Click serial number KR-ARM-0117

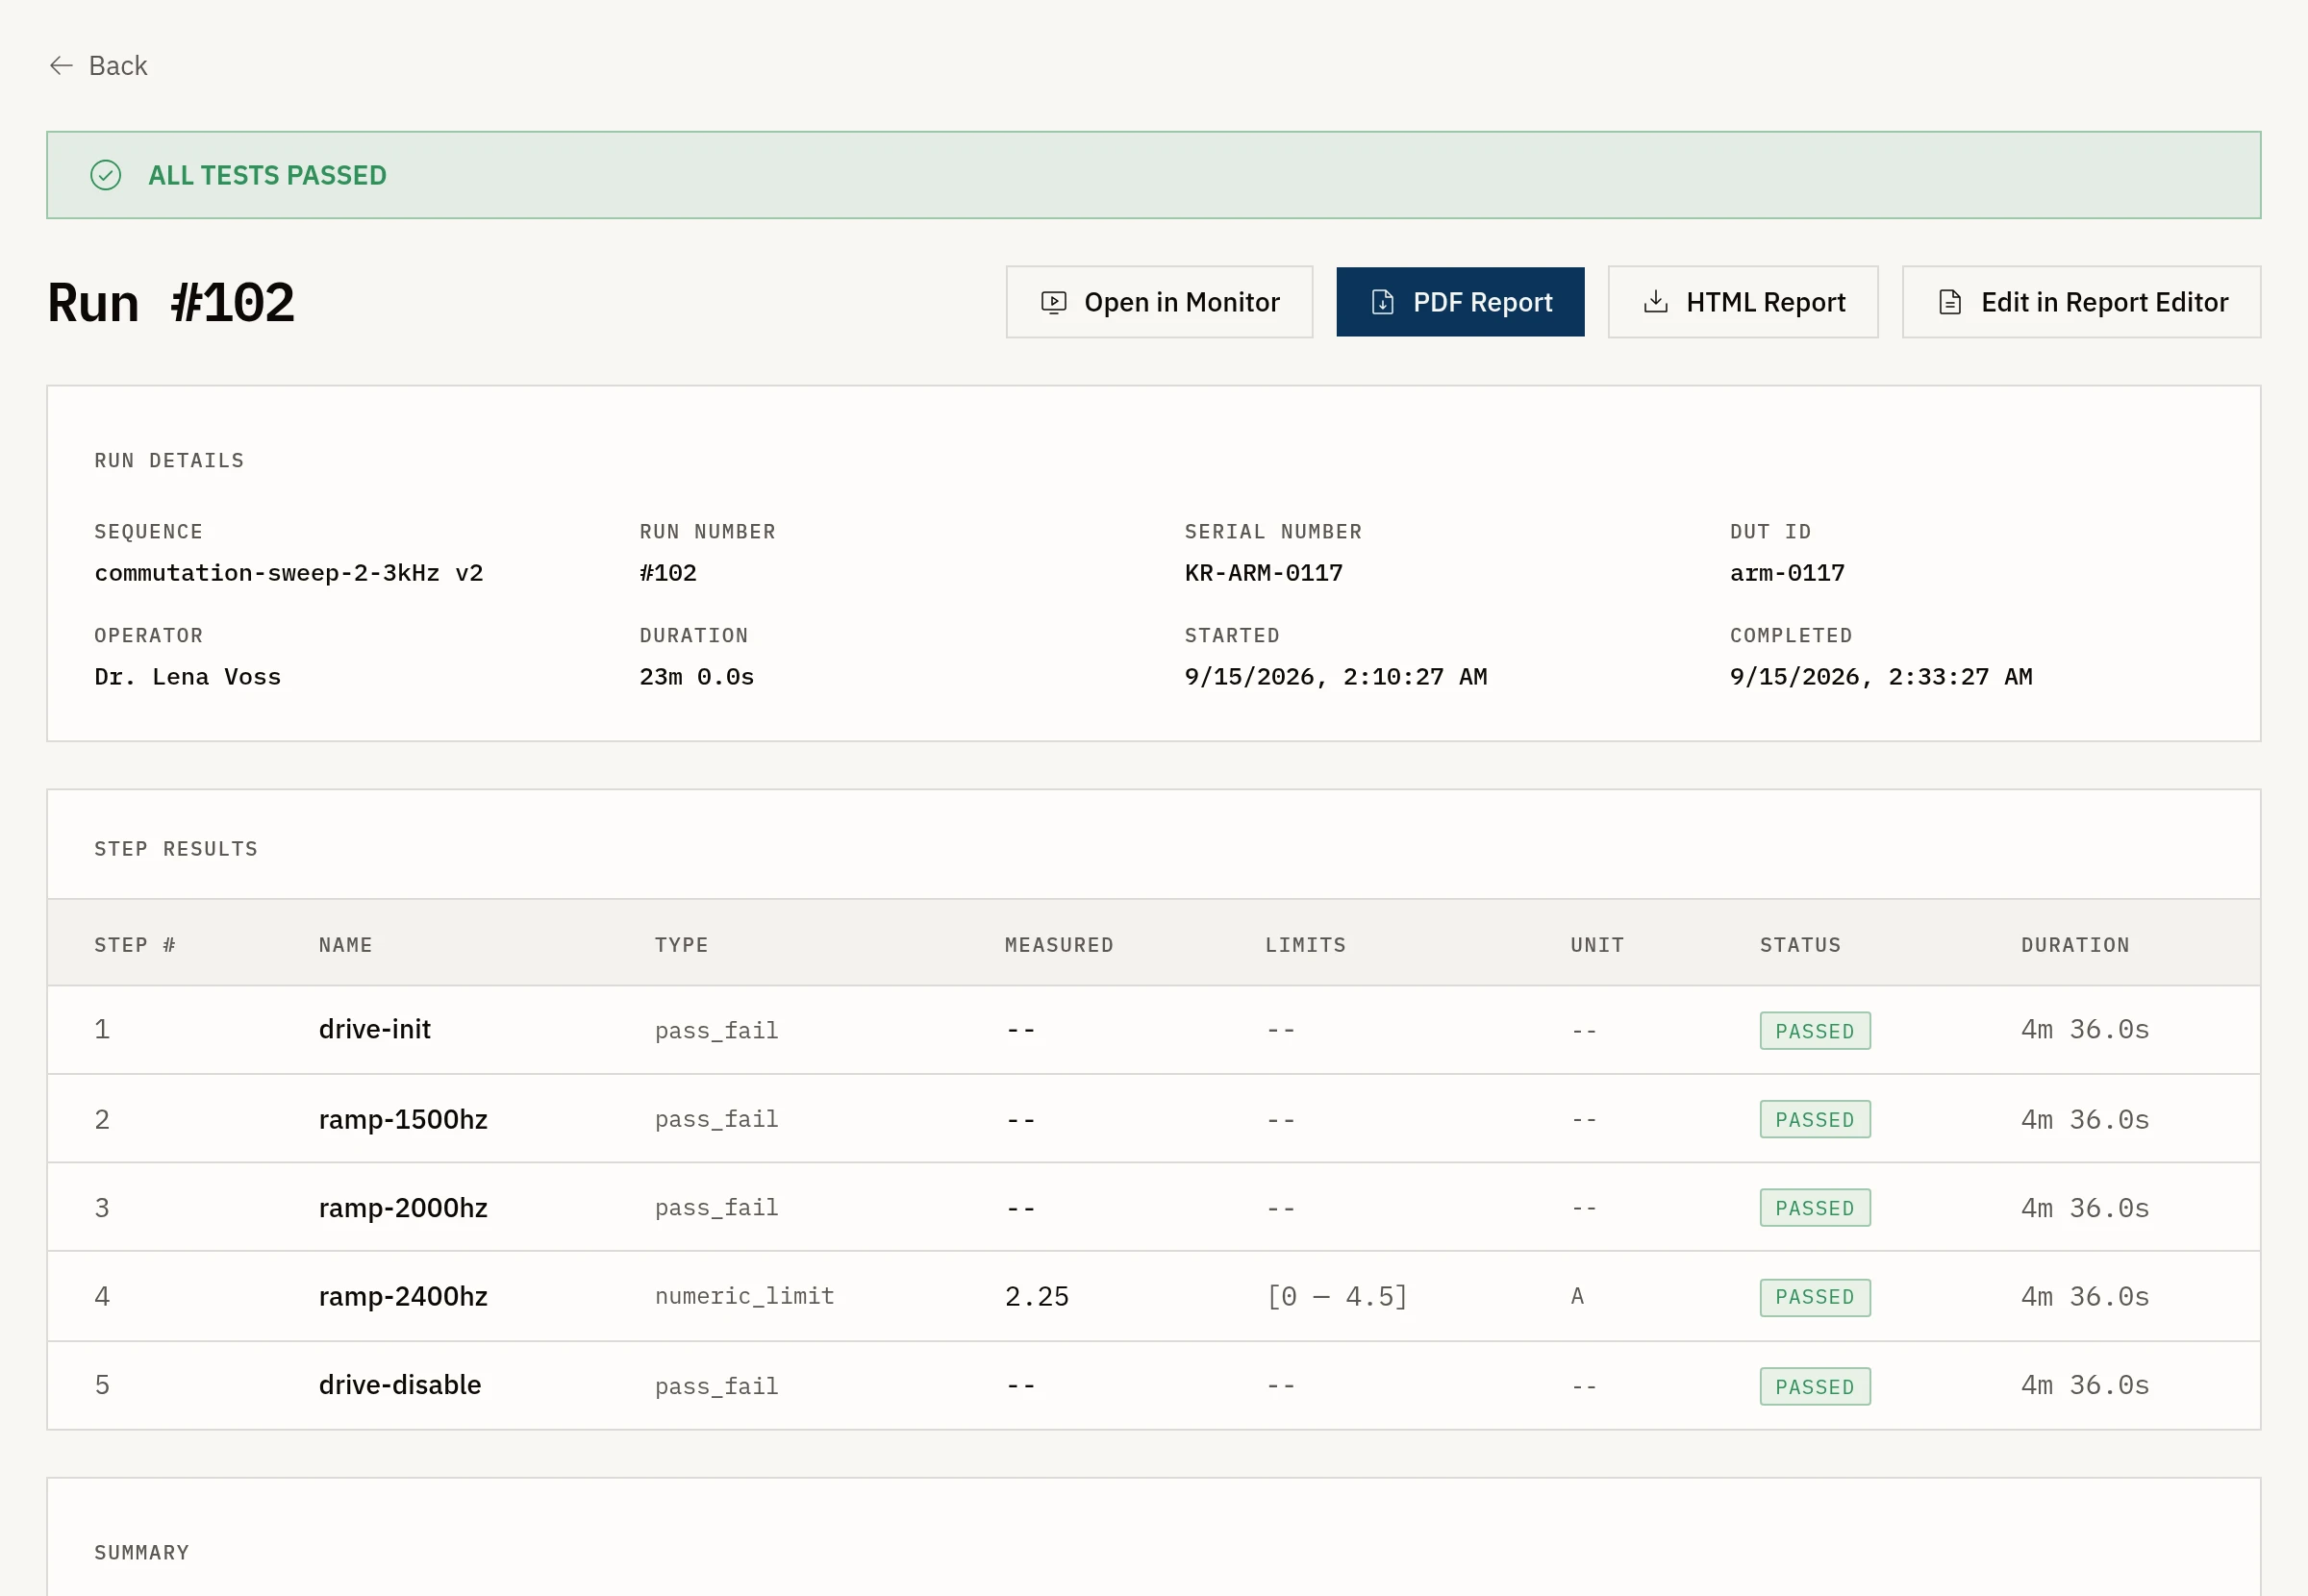point(1264,573)
